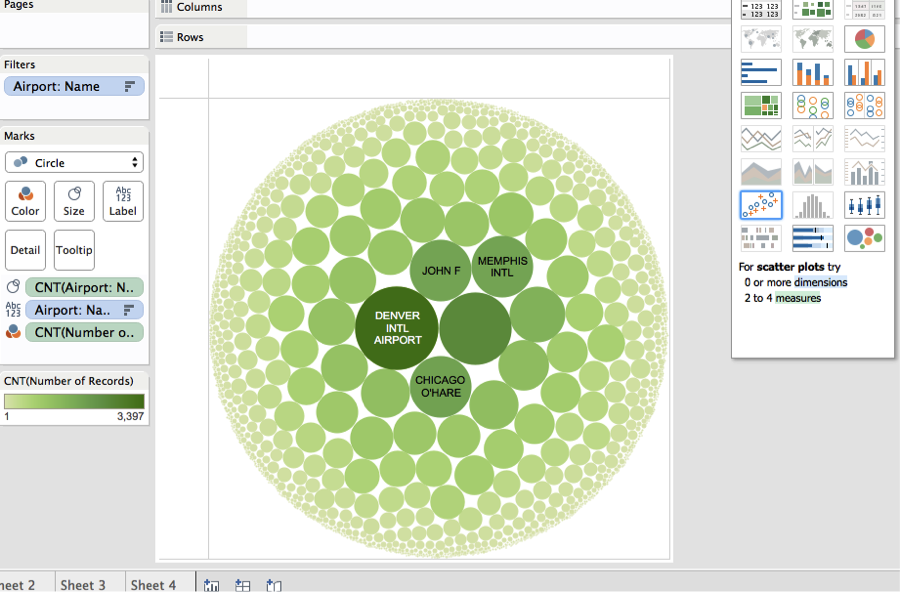
Task: Open the Circle mark type dropdown
Action: [74, 162]
